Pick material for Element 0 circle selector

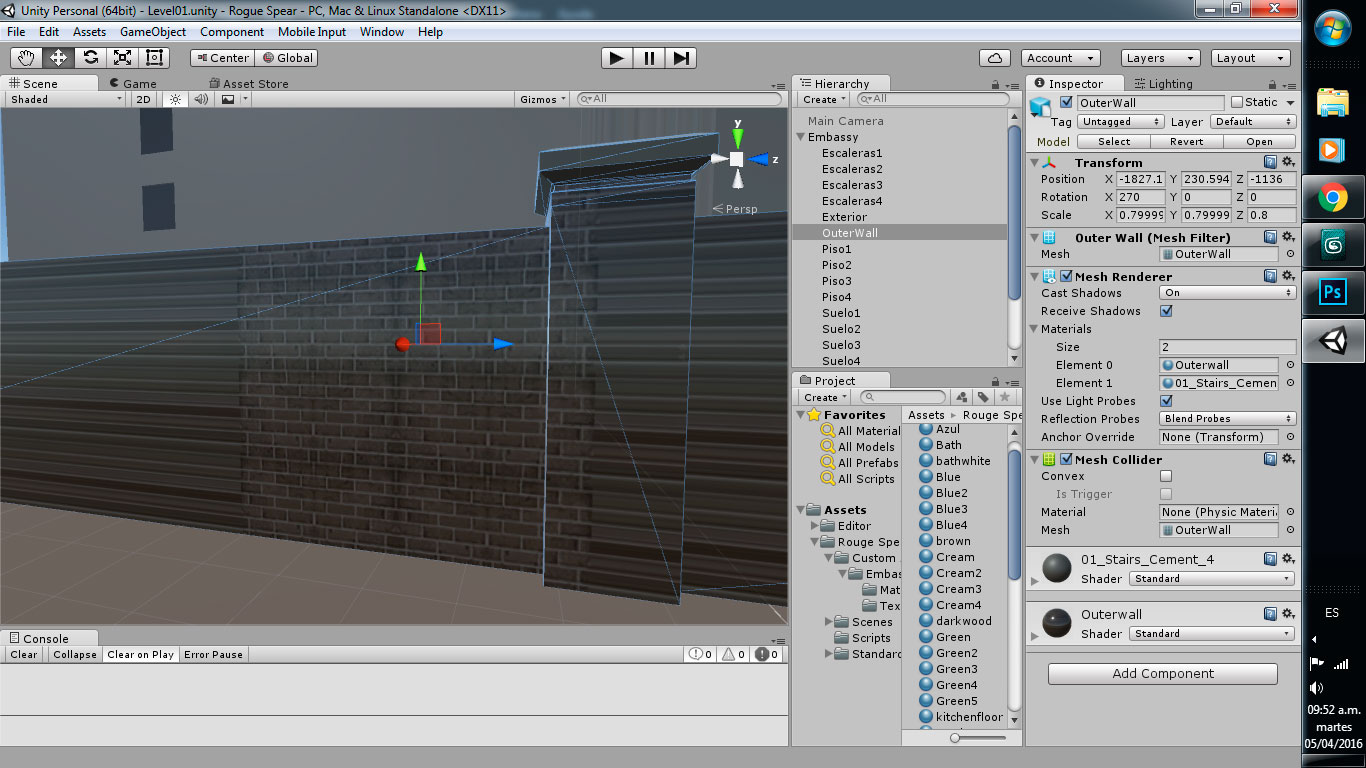click(x=1290, y=365)
